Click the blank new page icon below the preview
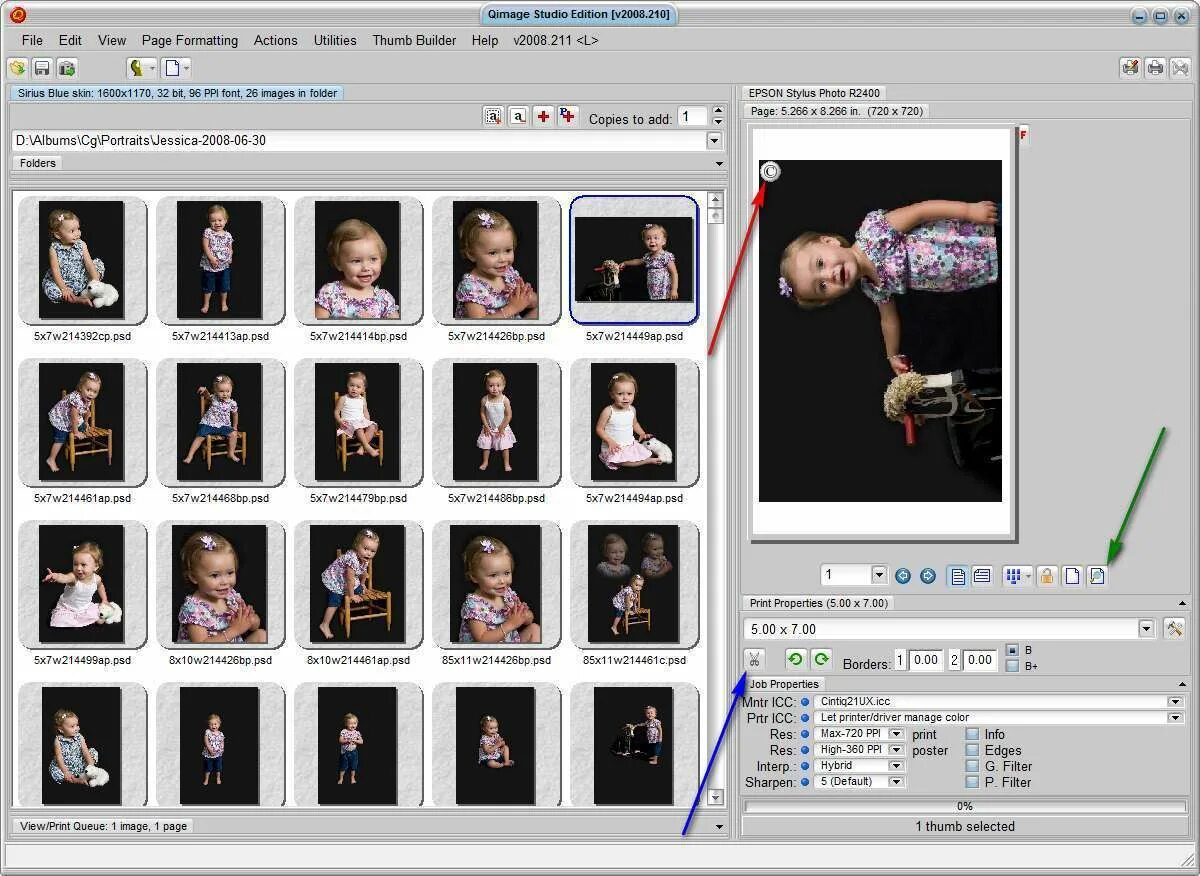 (1072, 576)
